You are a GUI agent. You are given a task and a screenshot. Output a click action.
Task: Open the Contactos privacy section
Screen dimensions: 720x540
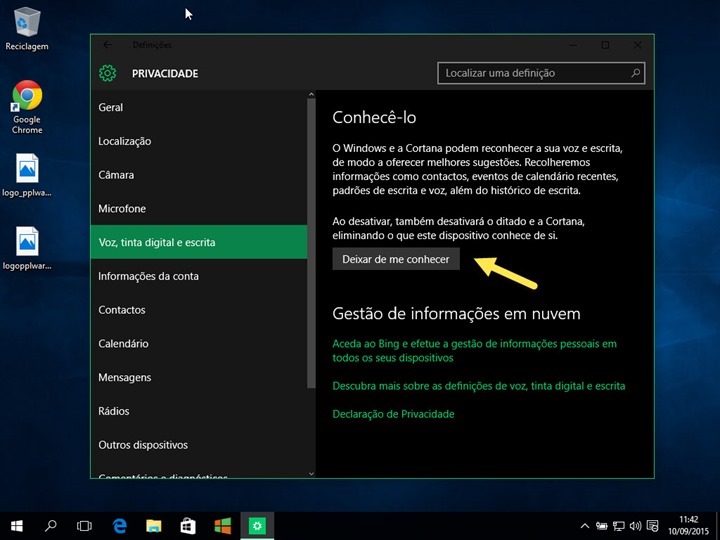pyautogui.click(x=199, y=310)
